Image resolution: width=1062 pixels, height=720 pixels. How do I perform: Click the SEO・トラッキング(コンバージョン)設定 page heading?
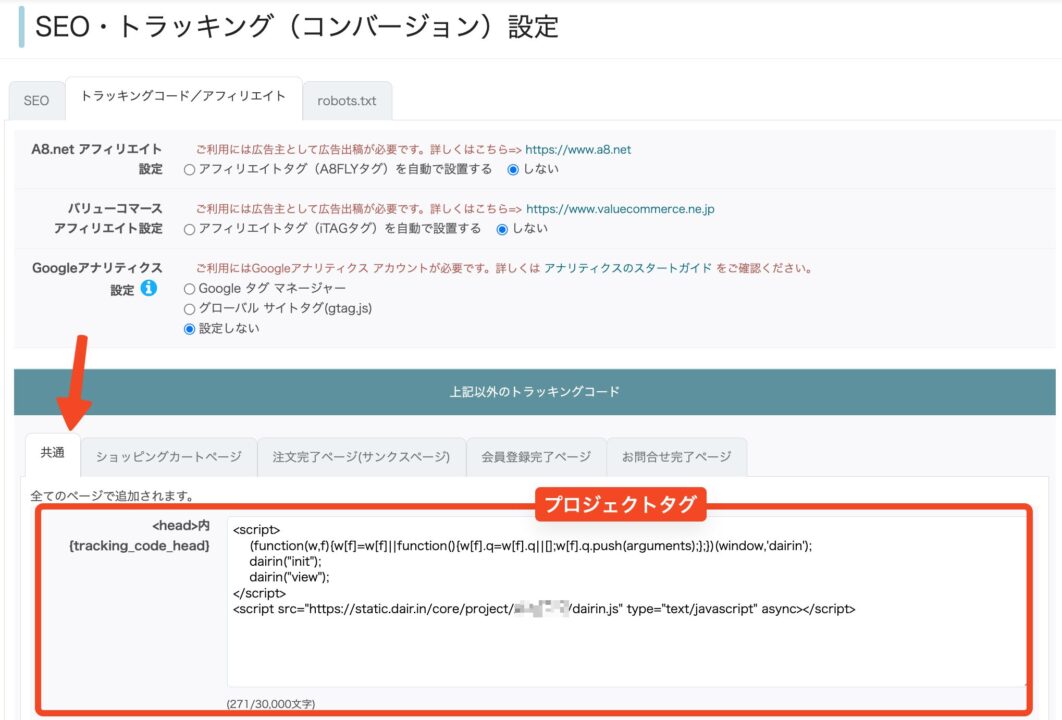pyautogui.click(x=297, y=26)
